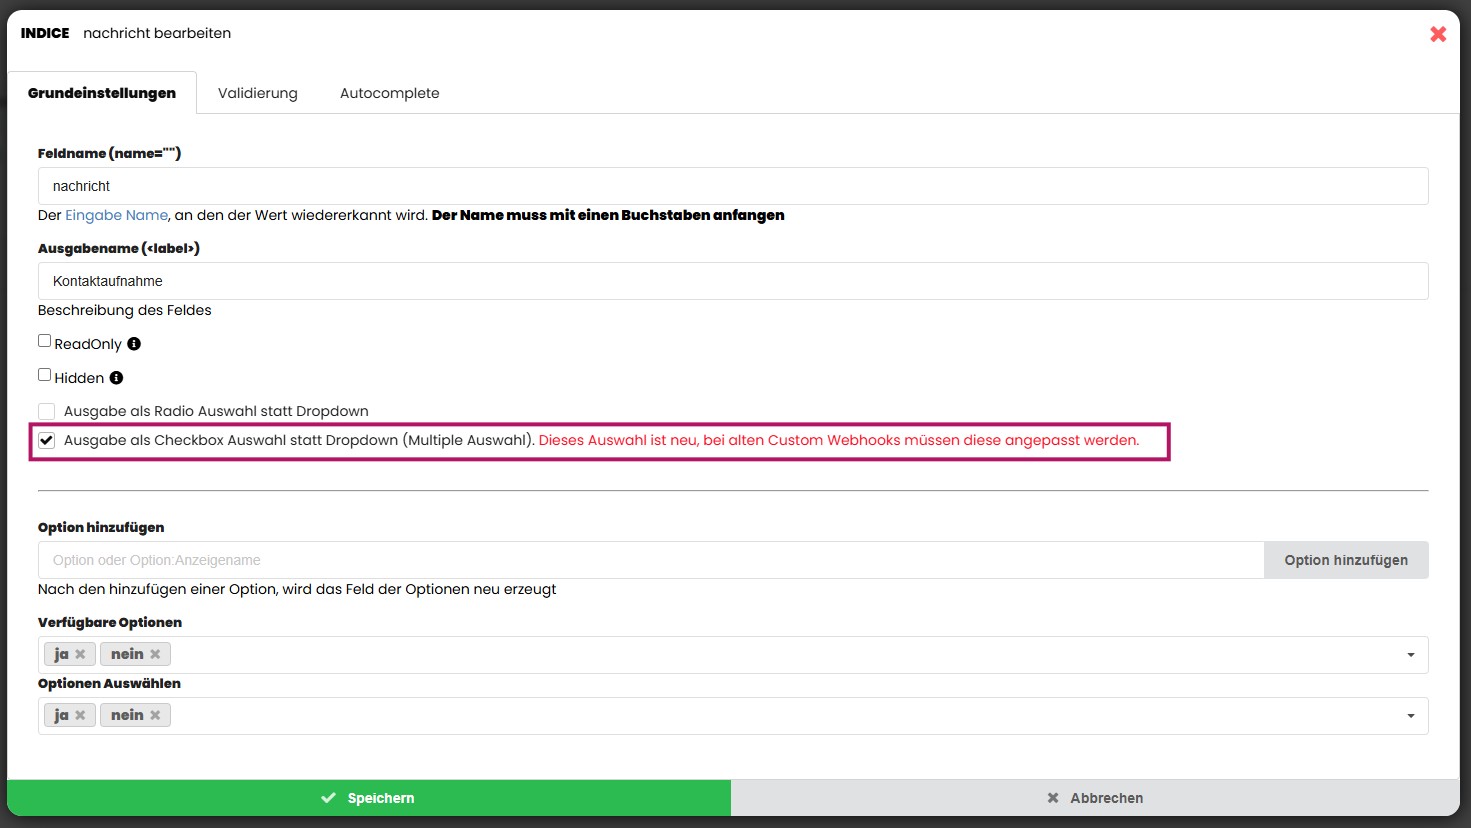The height and width of the screenshot is (828, 1471).
Task: Uncheck 'Ausgabe als Checkbox Auswahl' option
Action: click(47, 440)
